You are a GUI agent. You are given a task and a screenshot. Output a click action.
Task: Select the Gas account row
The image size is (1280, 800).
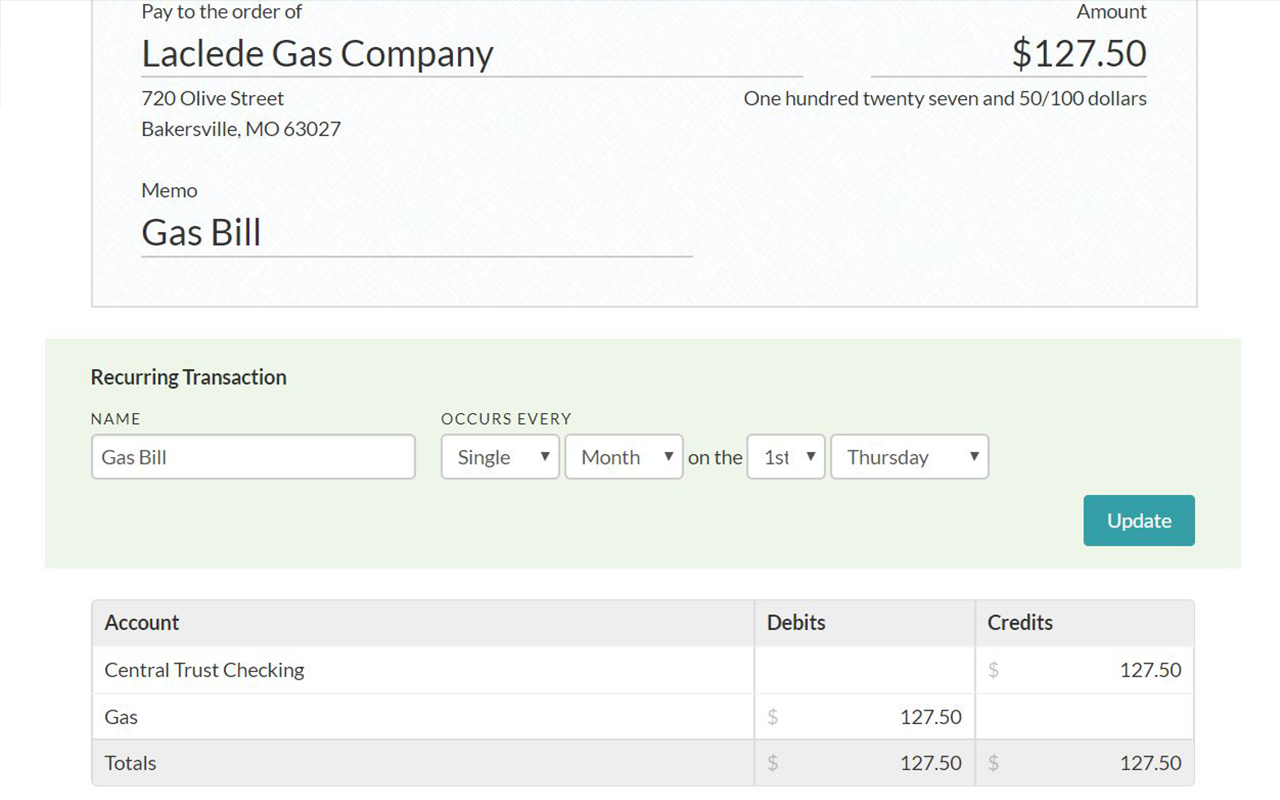643,717
